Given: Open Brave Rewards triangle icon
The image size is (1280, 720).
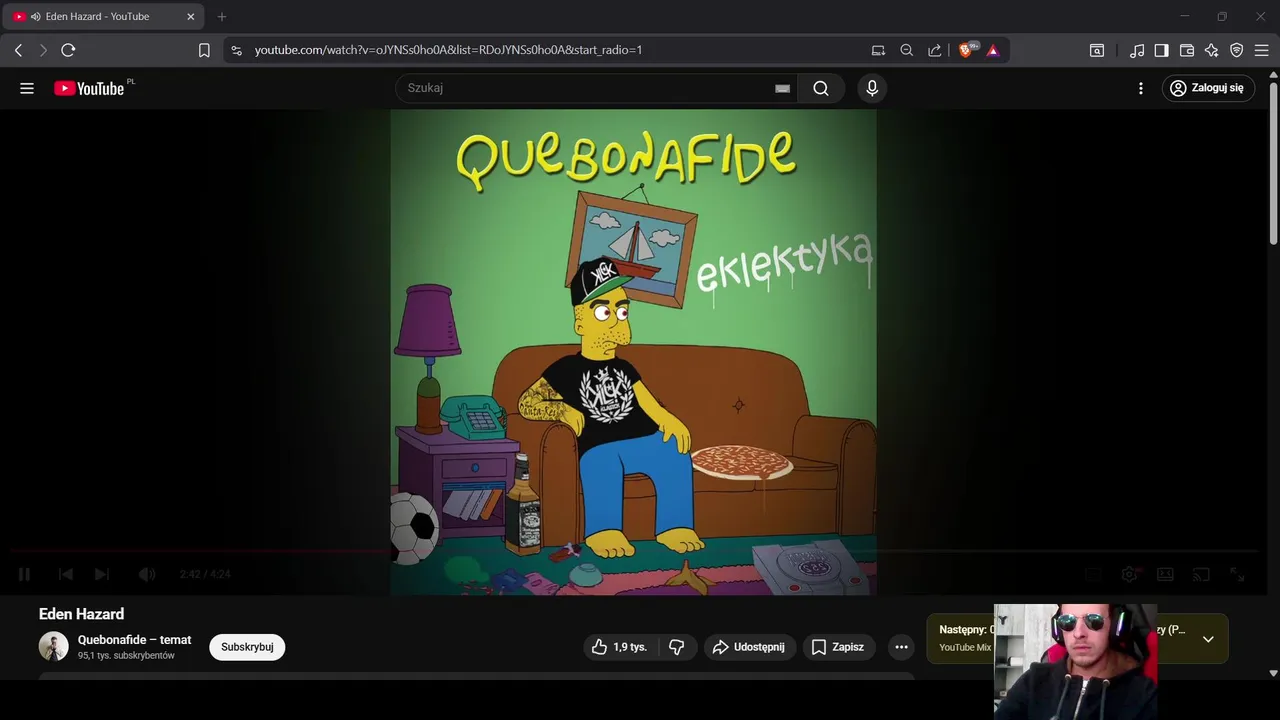Looking at the screenshot, I should 993,50.
